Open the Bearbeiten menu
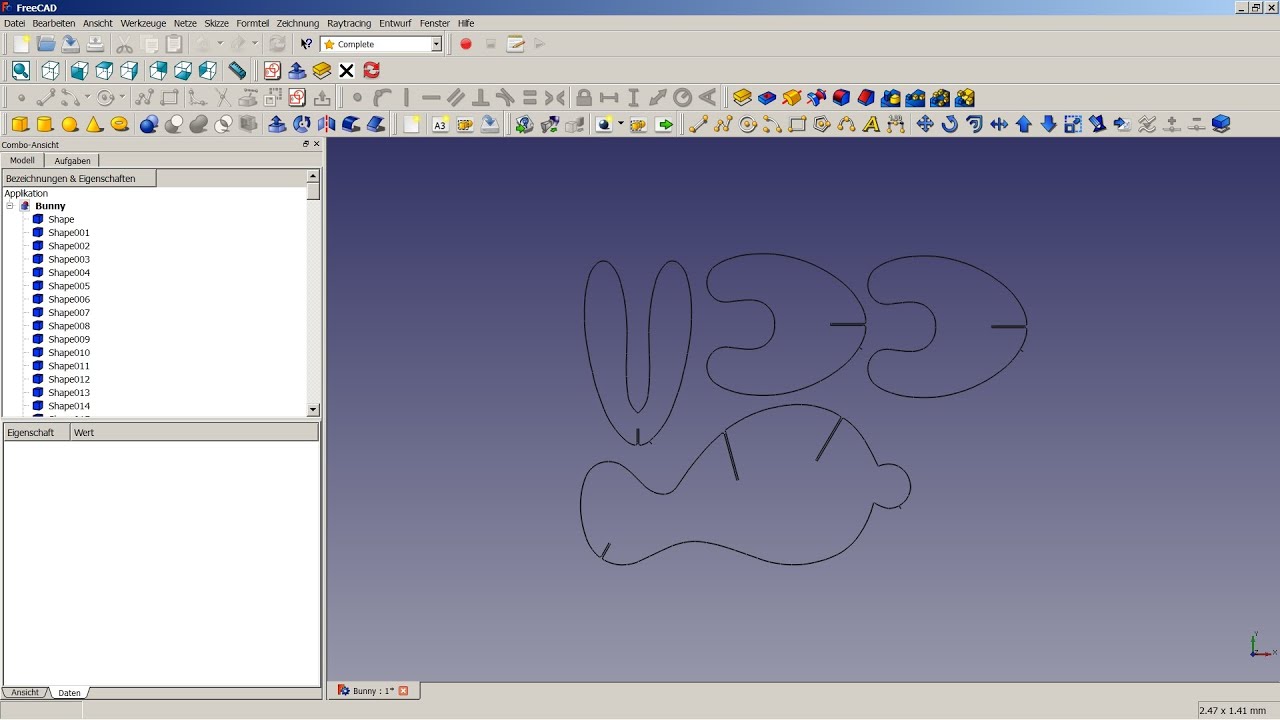This screenshot has width=1280, height=720. 54,23
